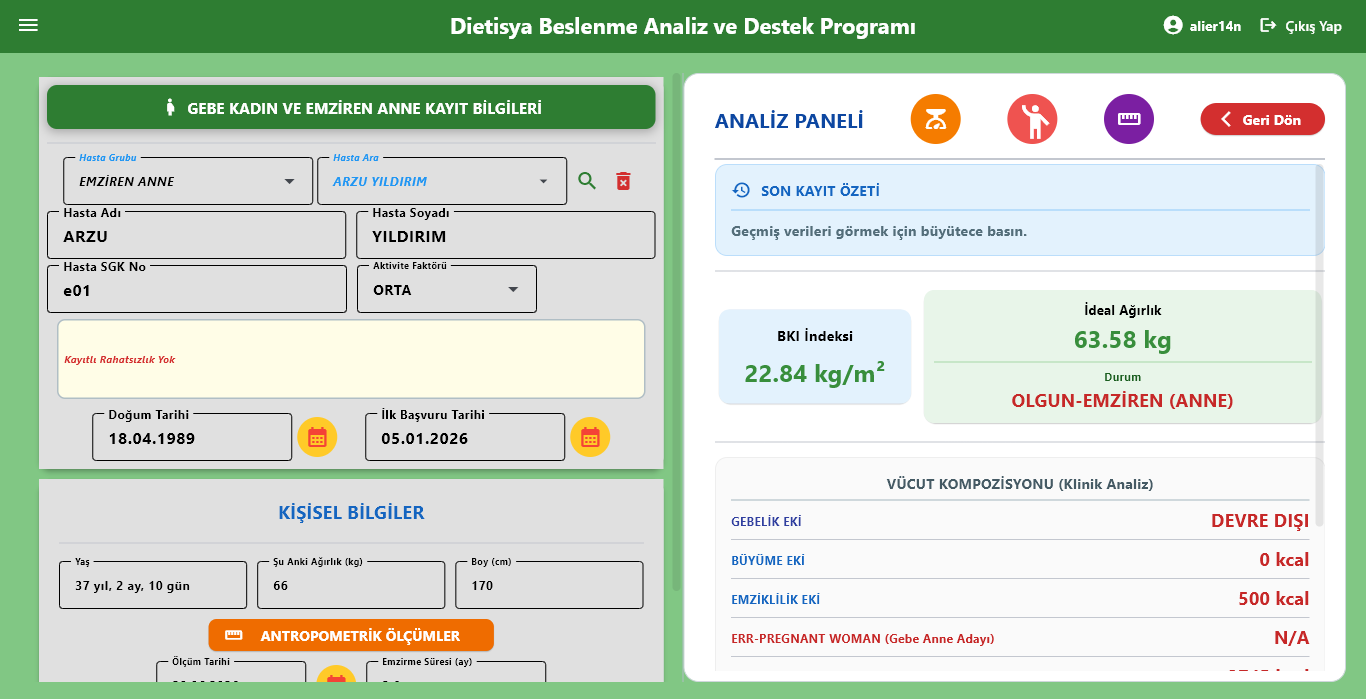Click the Doğum Tarihi date field
Viewport: 1366px width, 699px height.
tap(192, 438)
